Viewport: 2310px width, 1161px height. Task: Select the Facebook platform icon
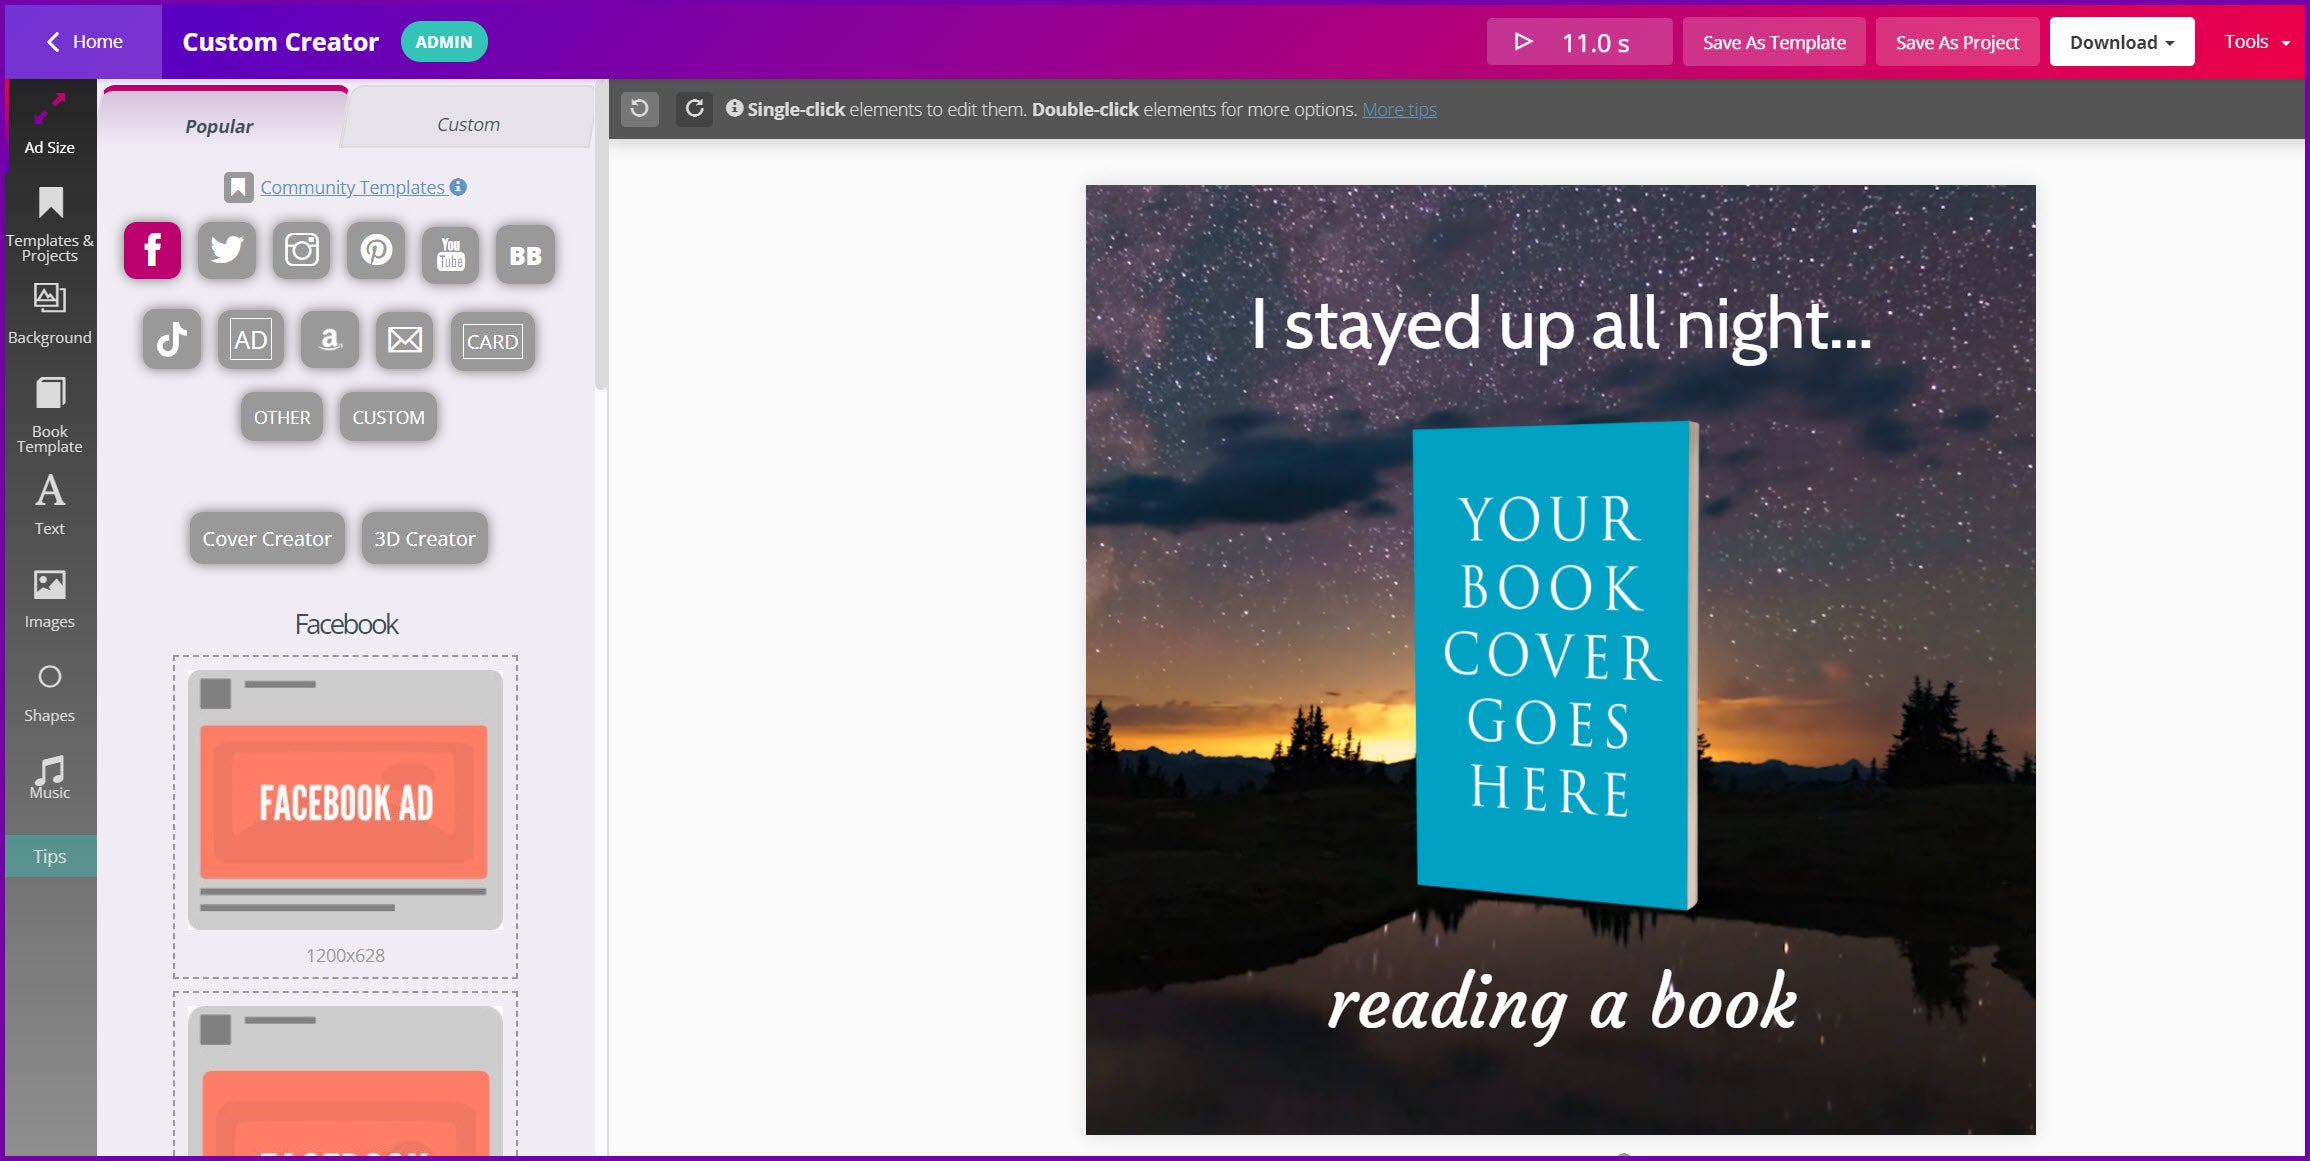coord(152,250)
